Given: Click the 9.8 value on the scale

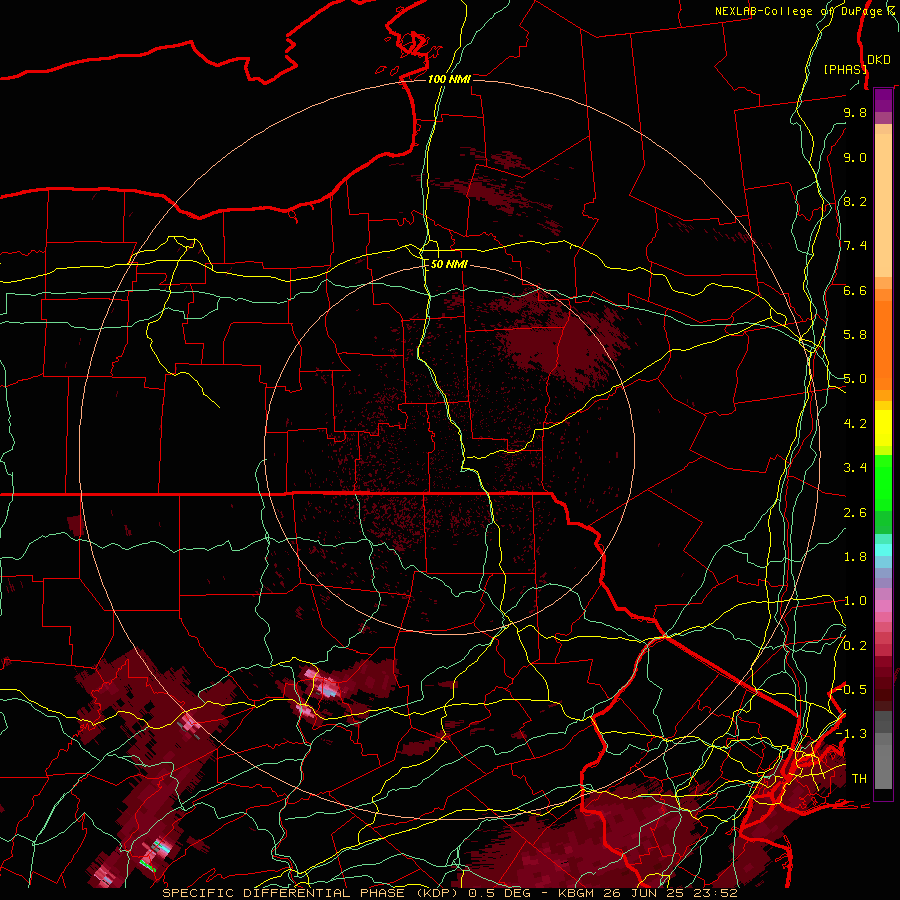Looking at the screenshot, I should tap(855, 112).
